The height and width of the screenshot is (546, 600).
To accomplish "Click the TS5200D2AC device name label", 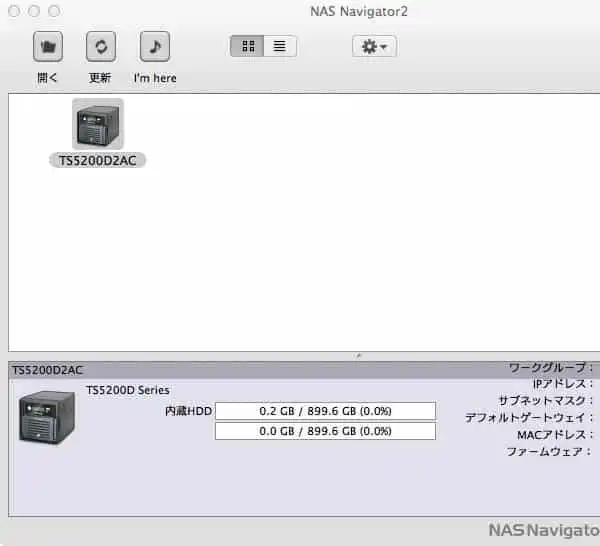I will (97, 161).
